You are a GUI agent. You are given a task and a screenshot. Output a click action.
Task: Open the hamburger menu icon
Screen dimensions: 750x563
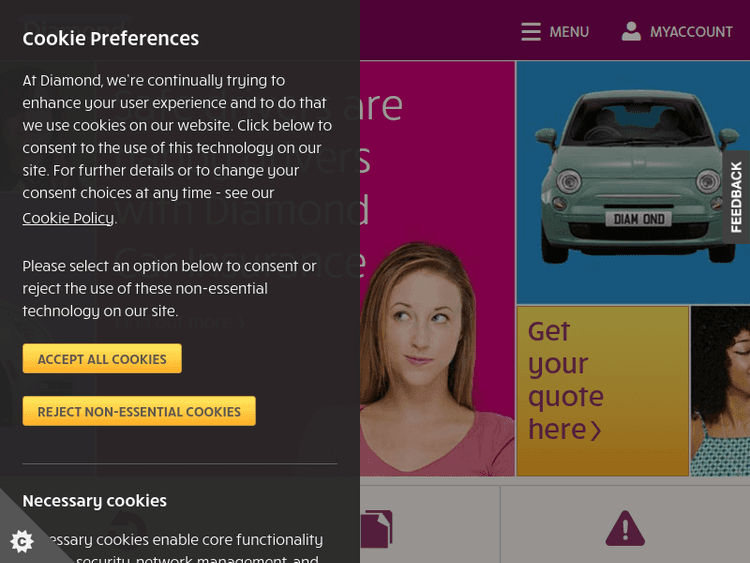tap(531, 32)
